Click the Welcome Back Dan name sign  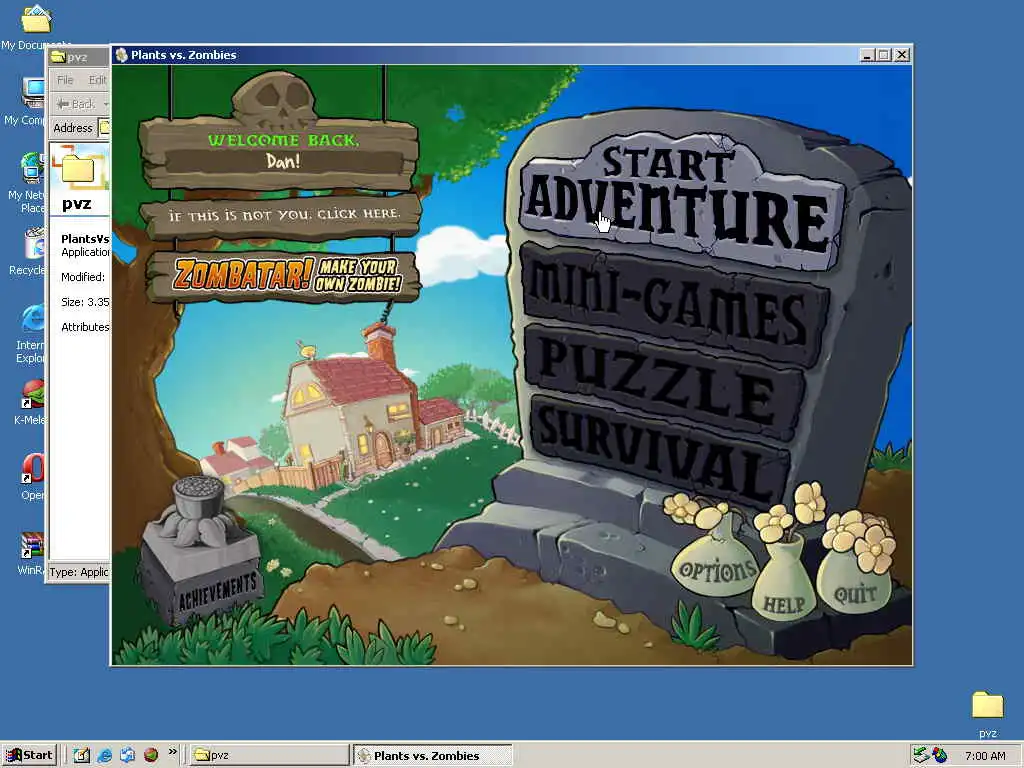[280, 152]
